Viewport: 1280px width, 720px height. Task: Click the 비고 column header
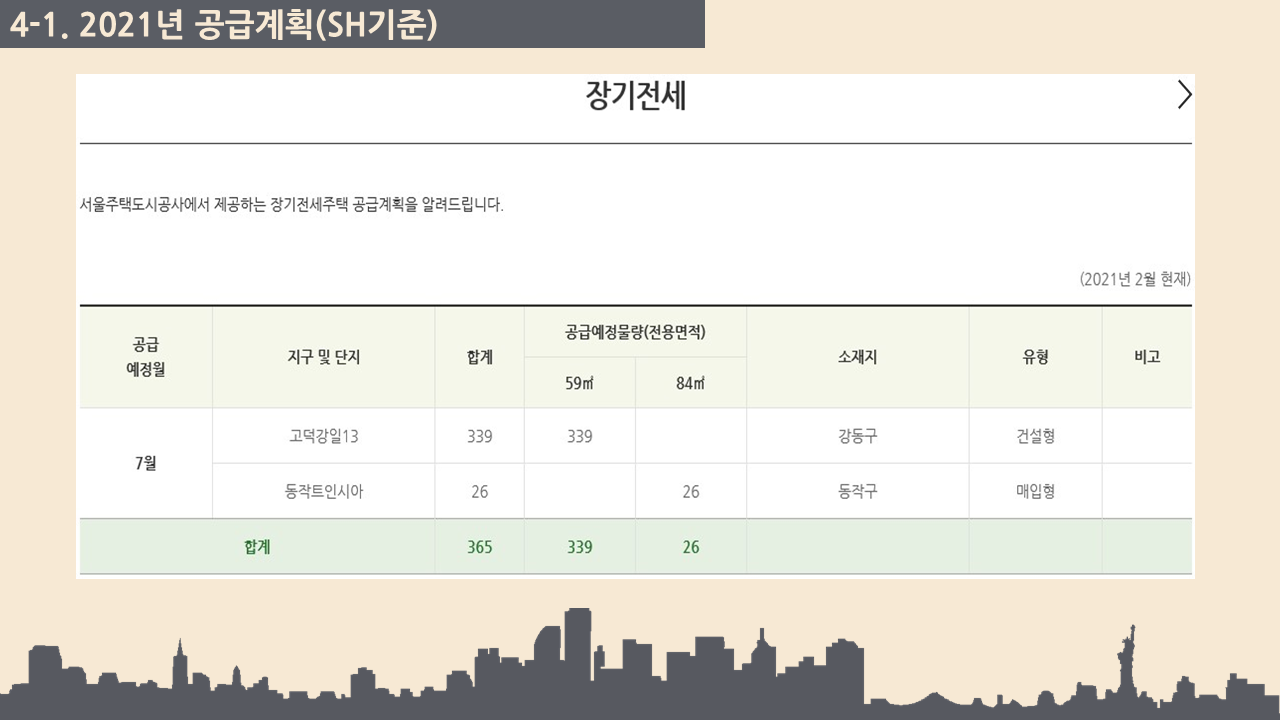(1147, 357)
